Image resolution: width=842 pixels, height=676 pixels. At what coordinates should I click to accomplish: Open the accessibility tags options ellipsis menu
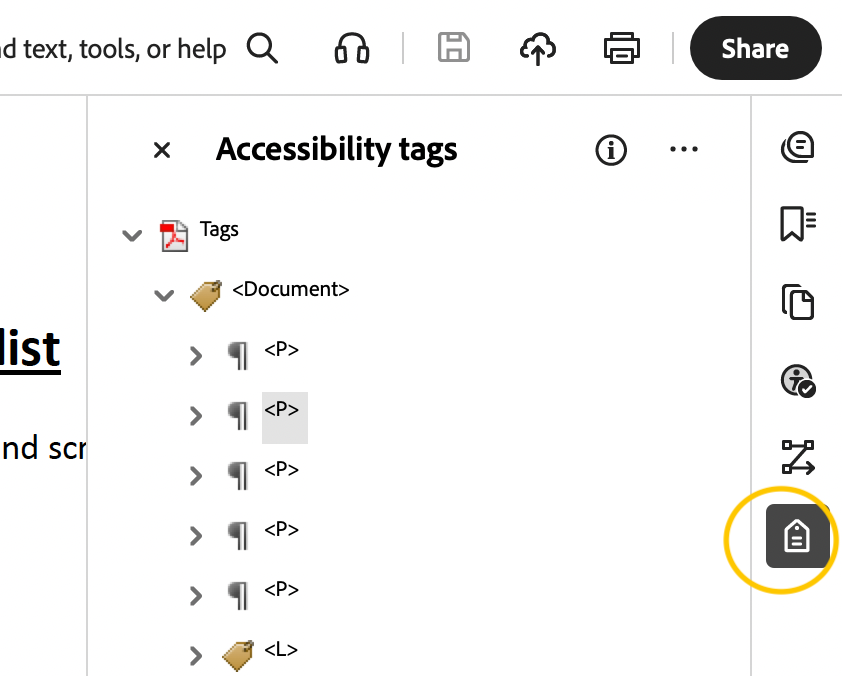(x=684, y=150)
